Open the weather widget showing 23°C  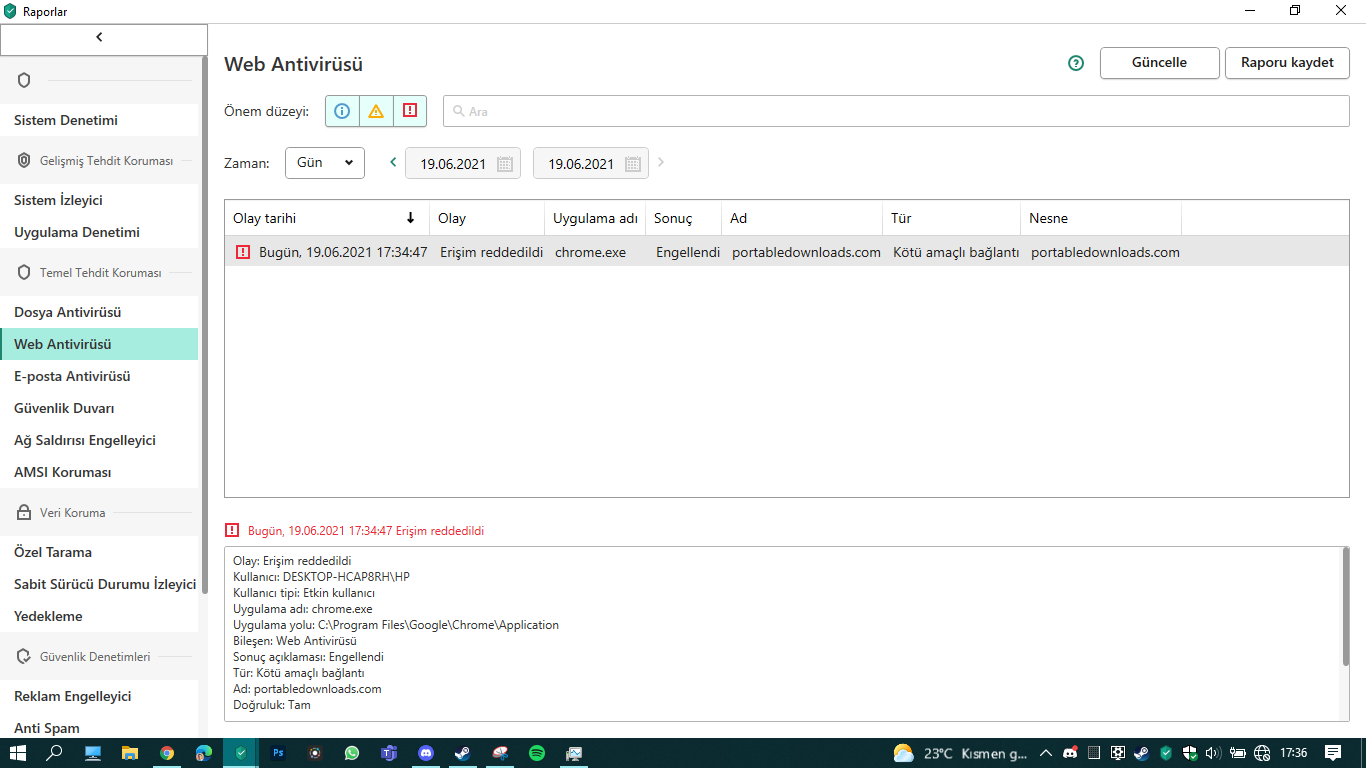[961, 753]
